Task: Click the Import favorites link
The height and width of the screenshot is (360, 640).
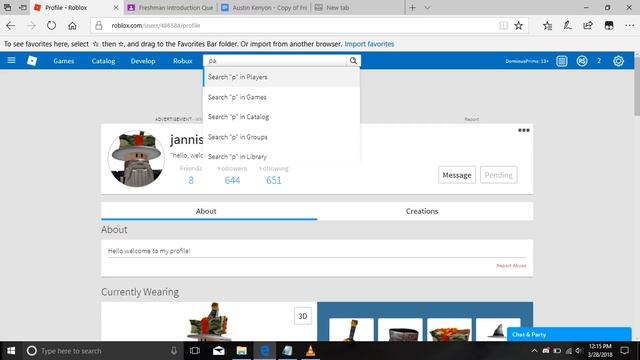Action: pyautogui.click(x=369, y=44)
